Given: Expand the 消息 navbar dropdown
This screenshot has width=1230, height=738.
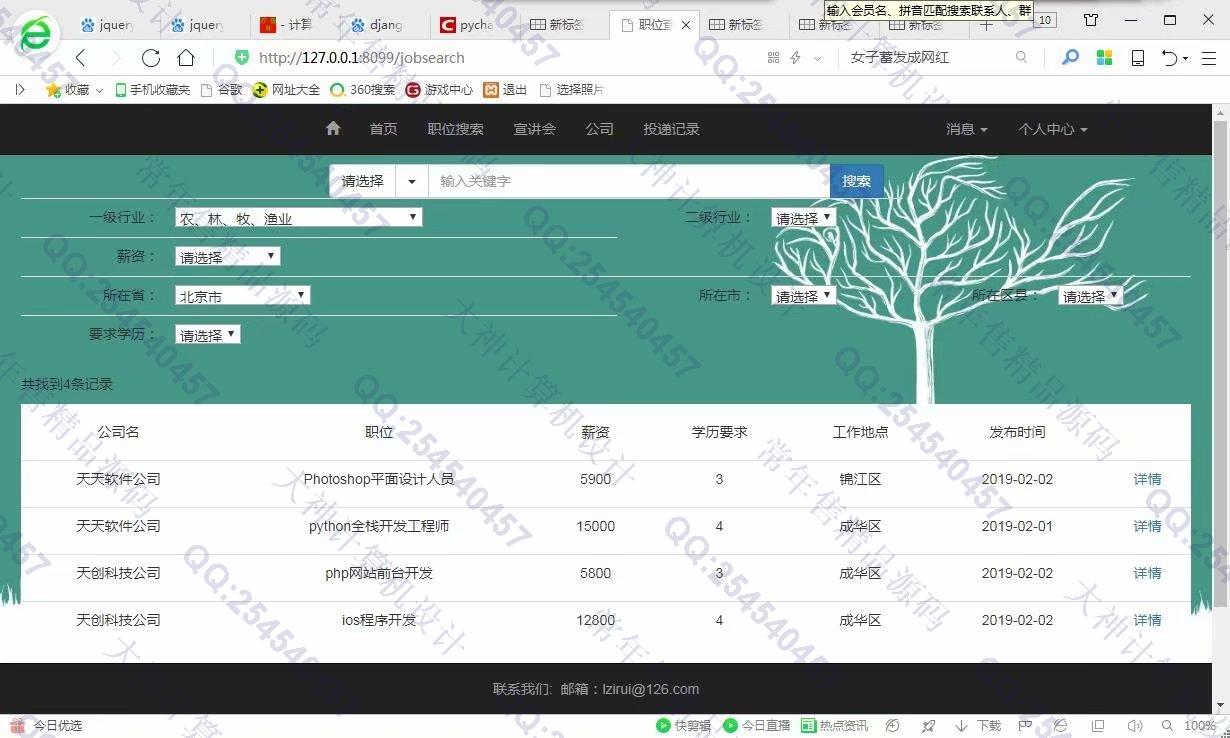Looking at the screenshot, I should [966, 129].
